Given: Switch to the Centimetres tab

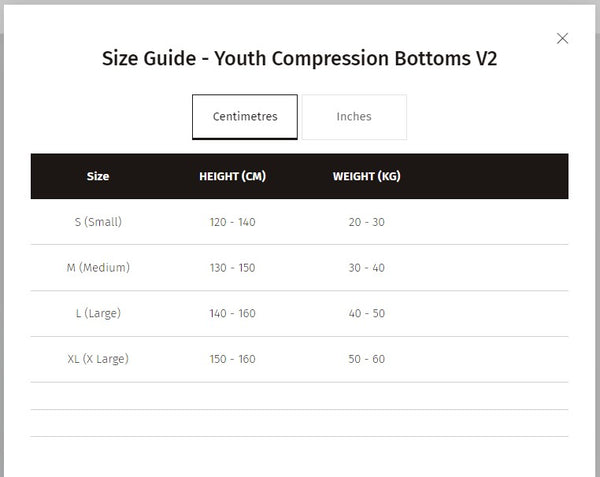Looking at the screenshot, I should pos(245,117).
